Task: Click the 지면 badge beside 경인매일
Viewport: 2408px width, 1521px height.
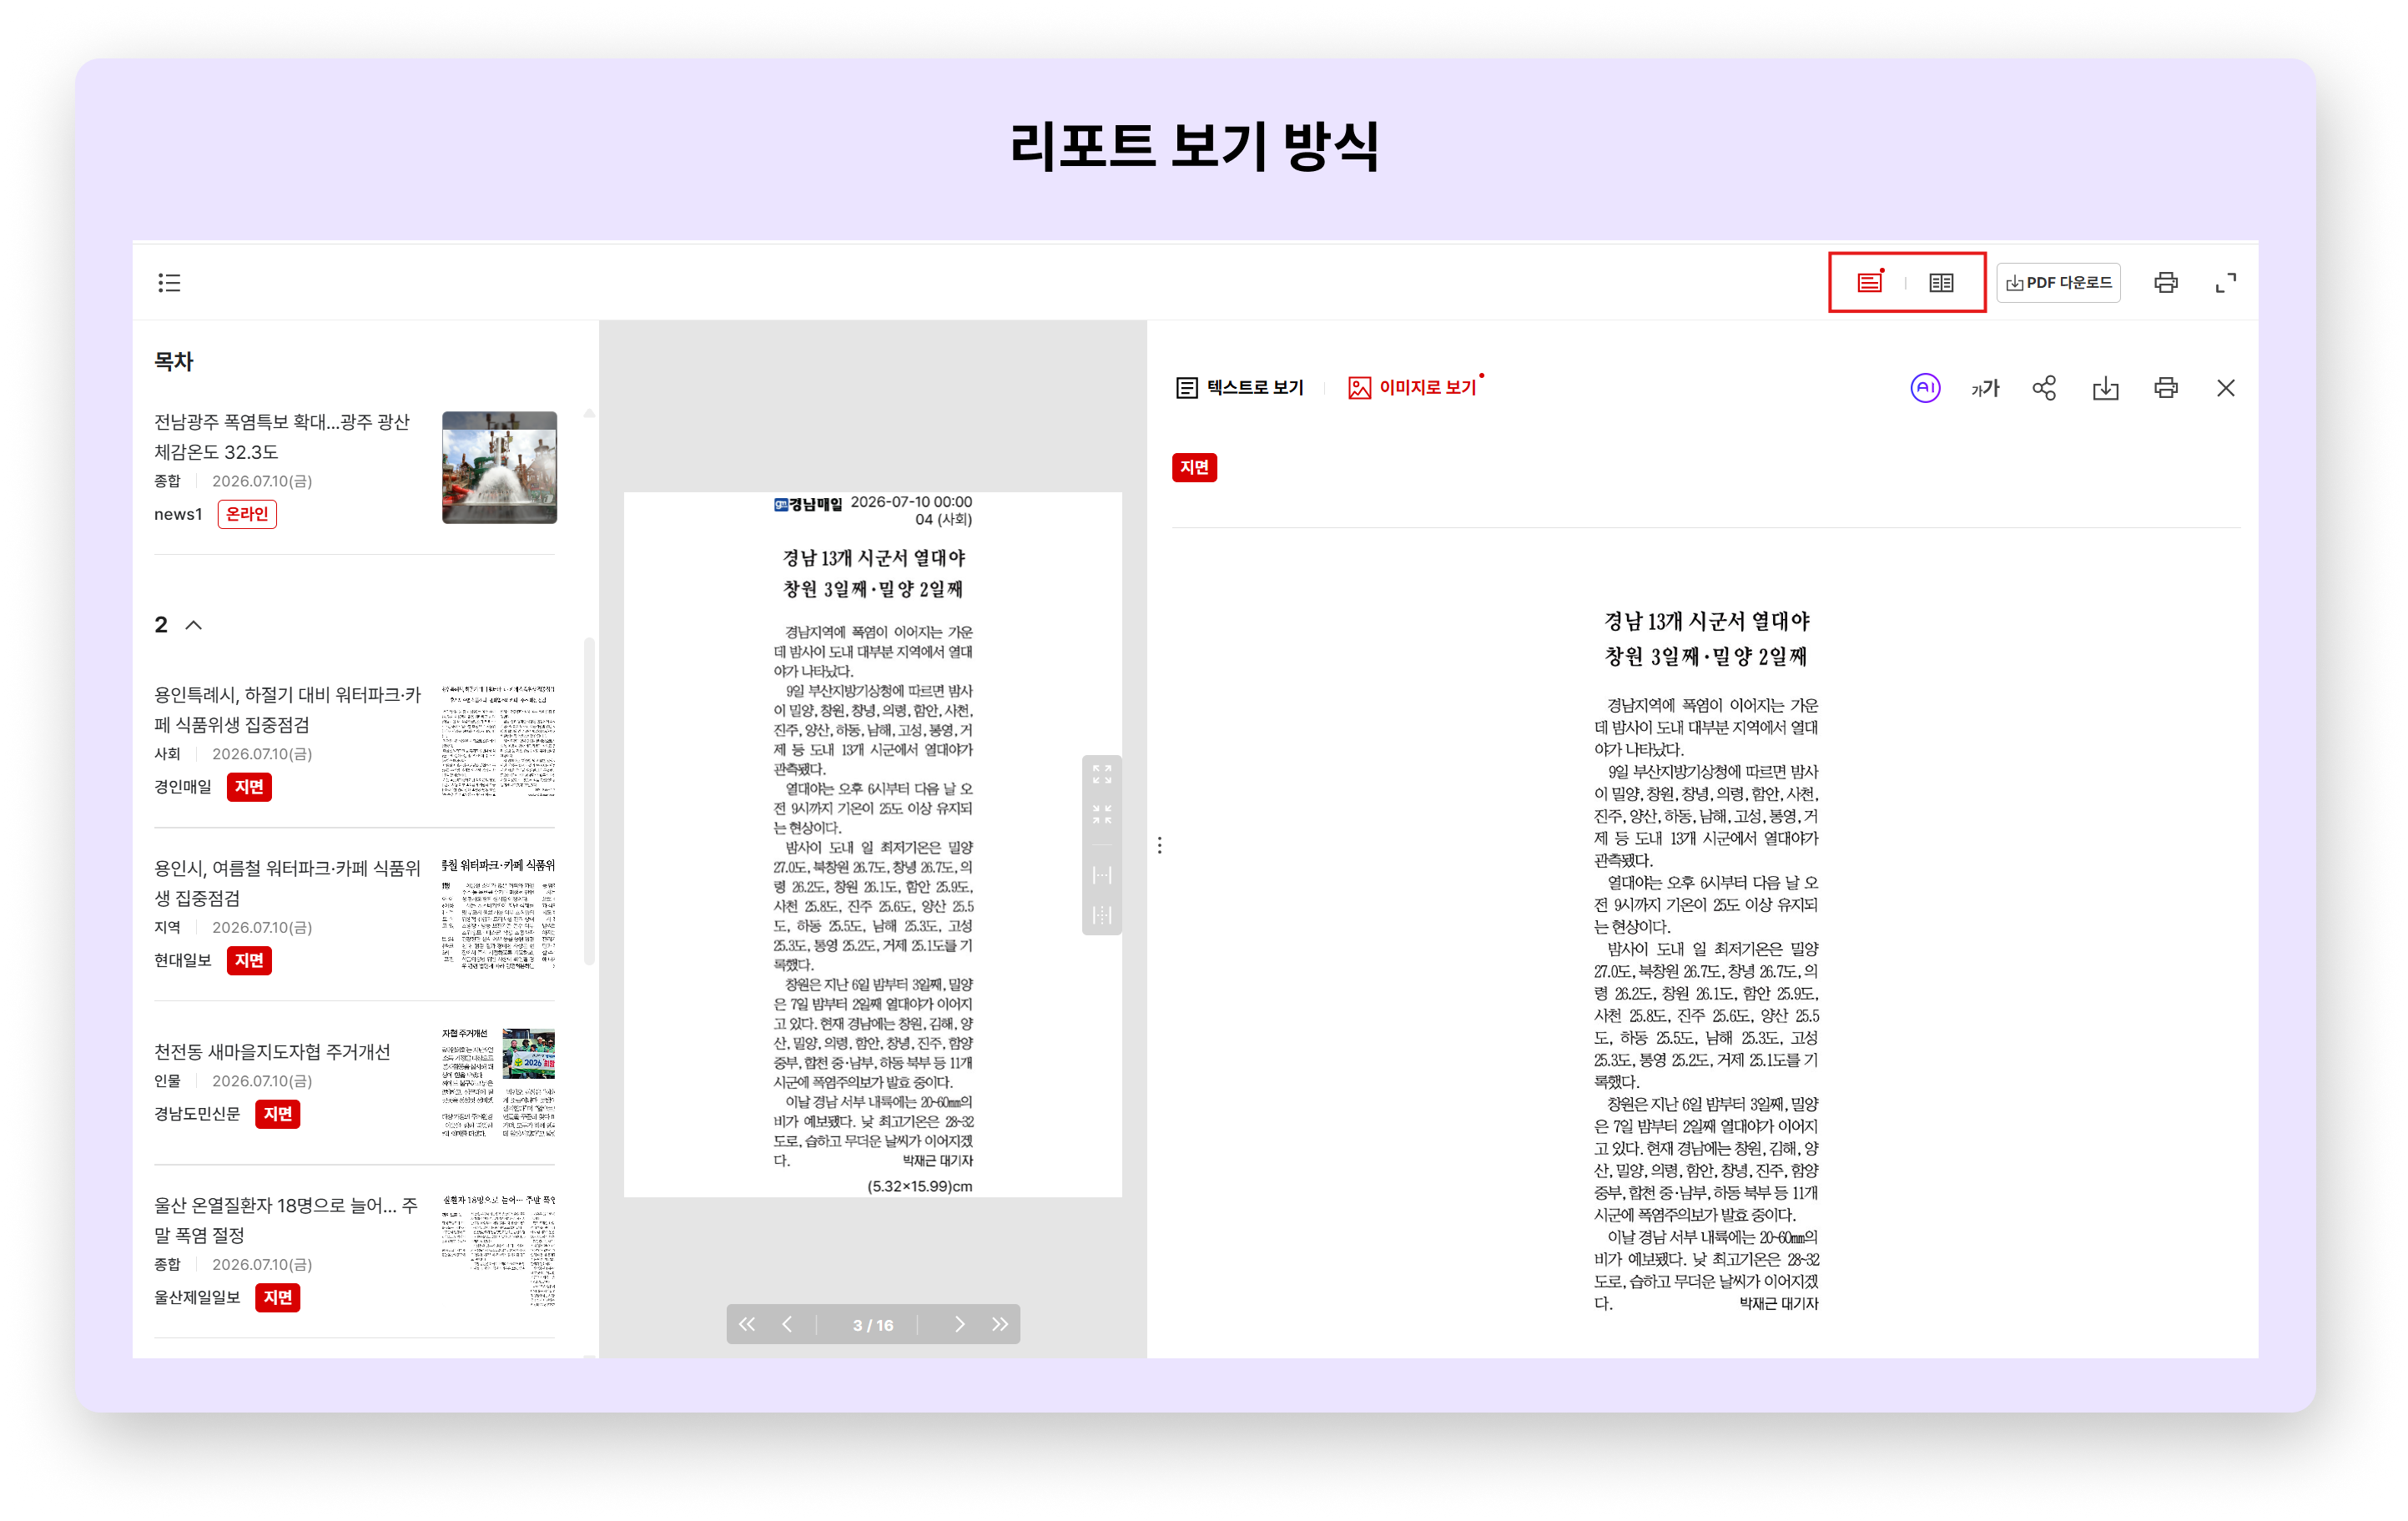Action: click(249, 787)
